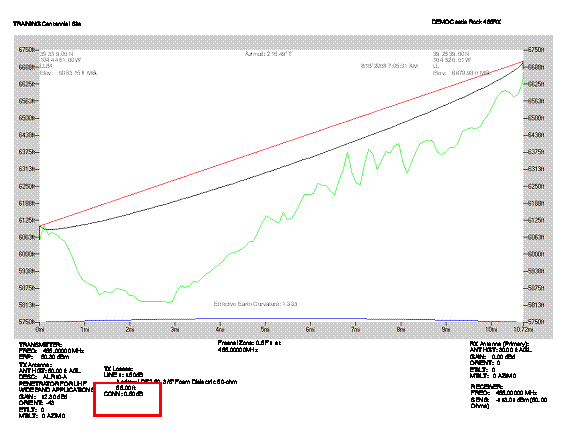The height and width of the screenshot is (445, 576).
Task: Click the red line-of-sight path line
Action: point(281,144)
